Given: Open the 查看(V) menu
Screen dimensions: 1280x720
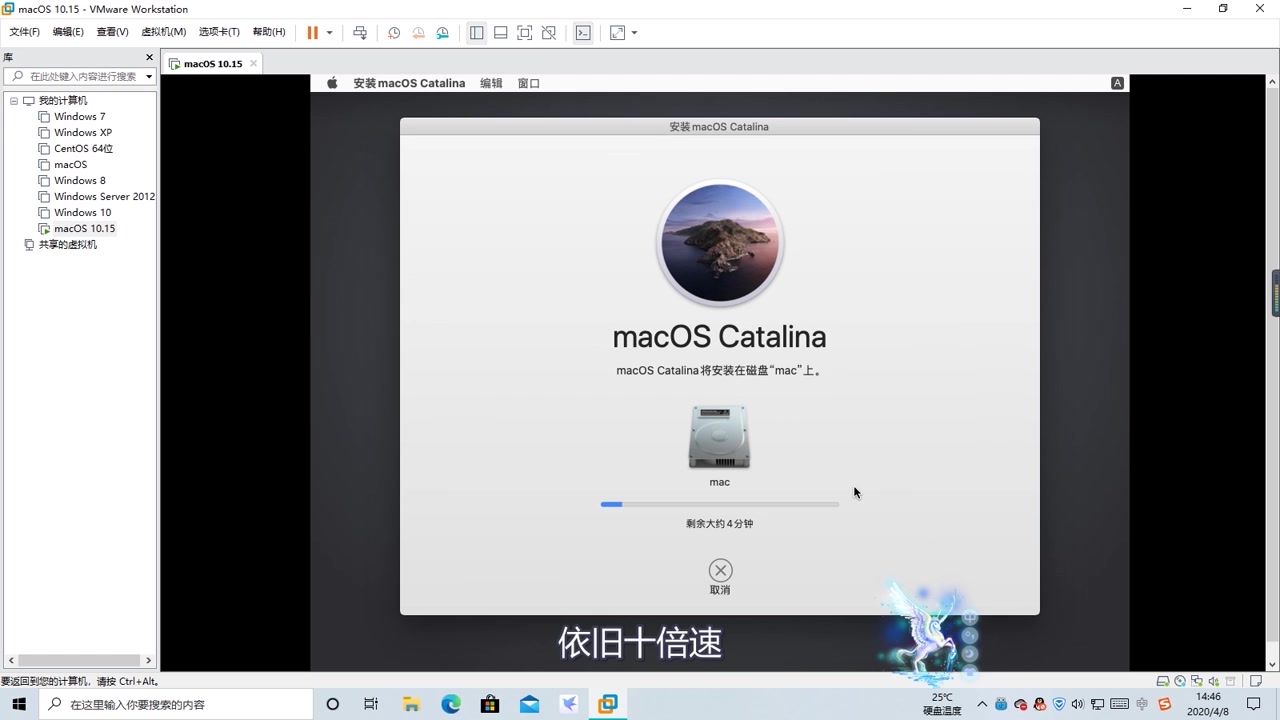Looking at the screenshot, I should pos(112,32).
